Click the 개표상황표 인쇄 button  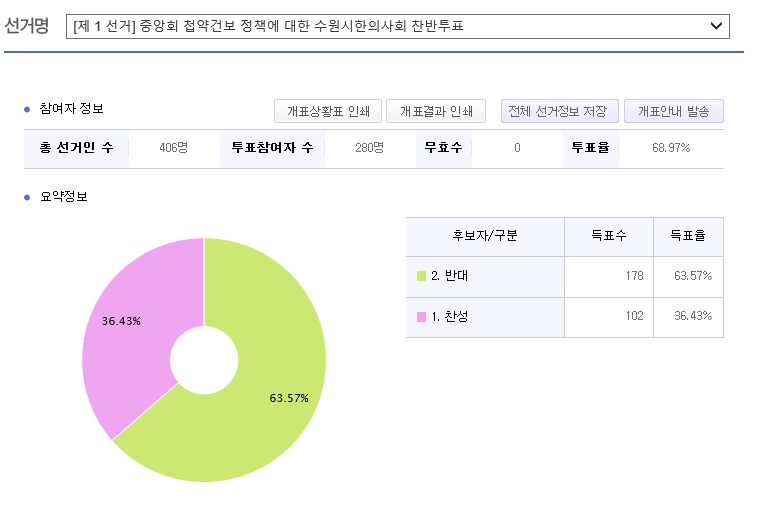pos(328,111)
